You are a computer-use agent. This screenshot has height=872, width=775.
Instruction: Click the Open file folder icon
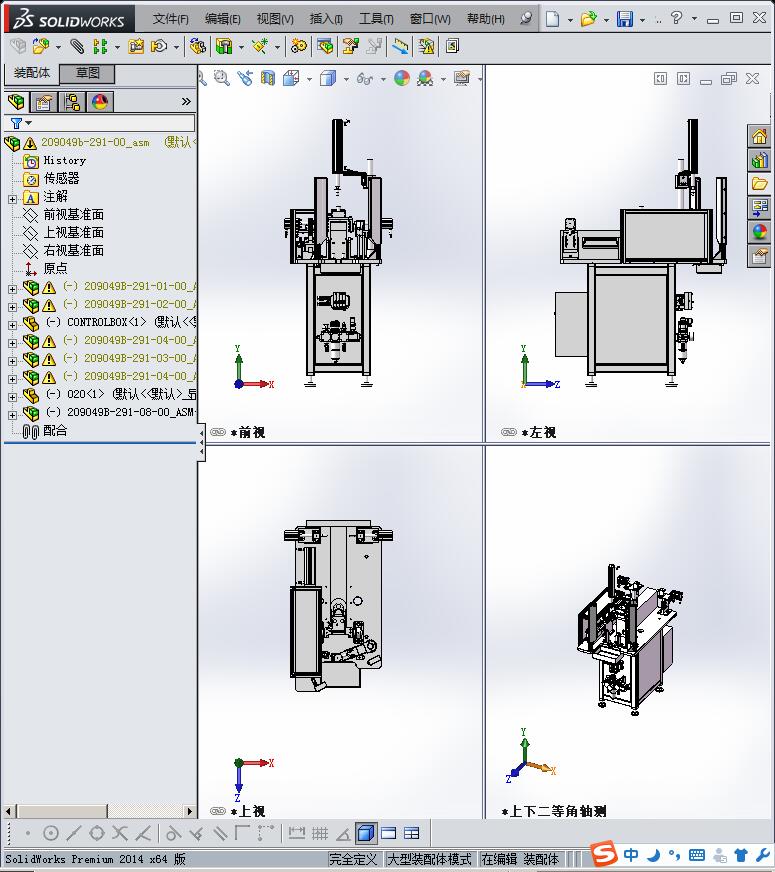click(588, 19)
